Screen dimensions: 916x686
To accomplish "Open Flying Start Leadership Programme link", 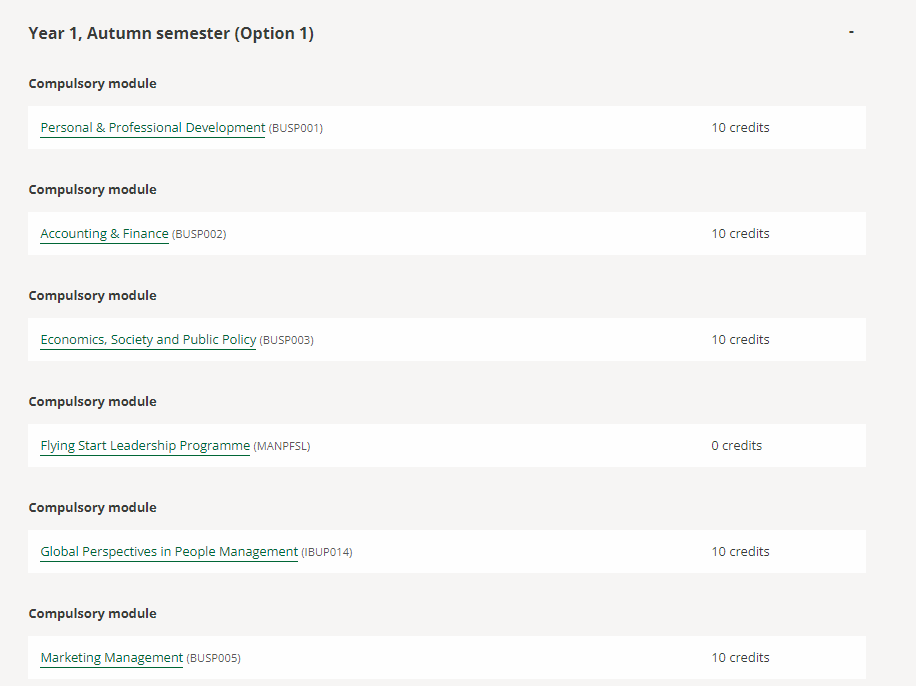I will 145,446.
